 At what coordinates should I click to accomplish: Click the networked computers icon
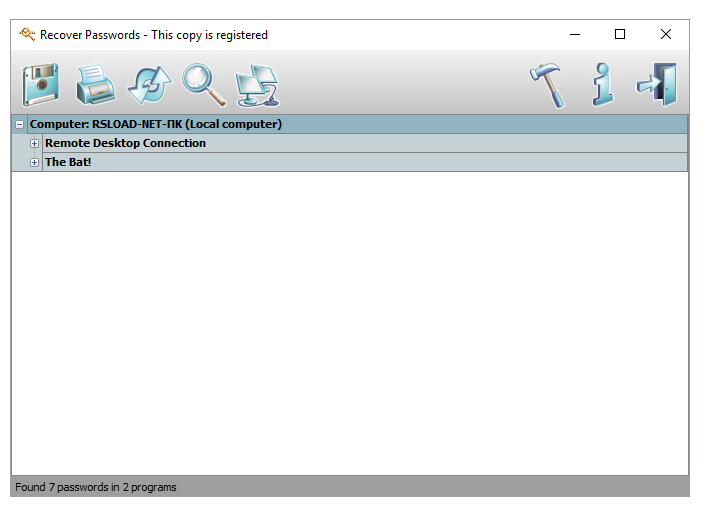pos(257,86)
